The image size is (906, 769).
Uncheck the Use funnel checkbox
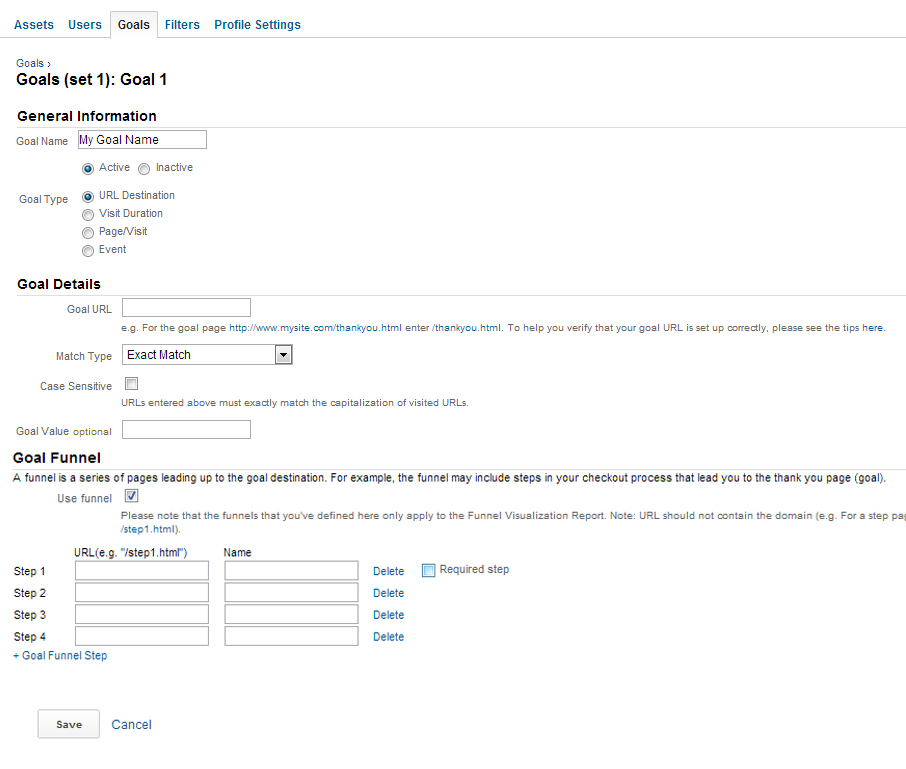click(x=131, y=496)
